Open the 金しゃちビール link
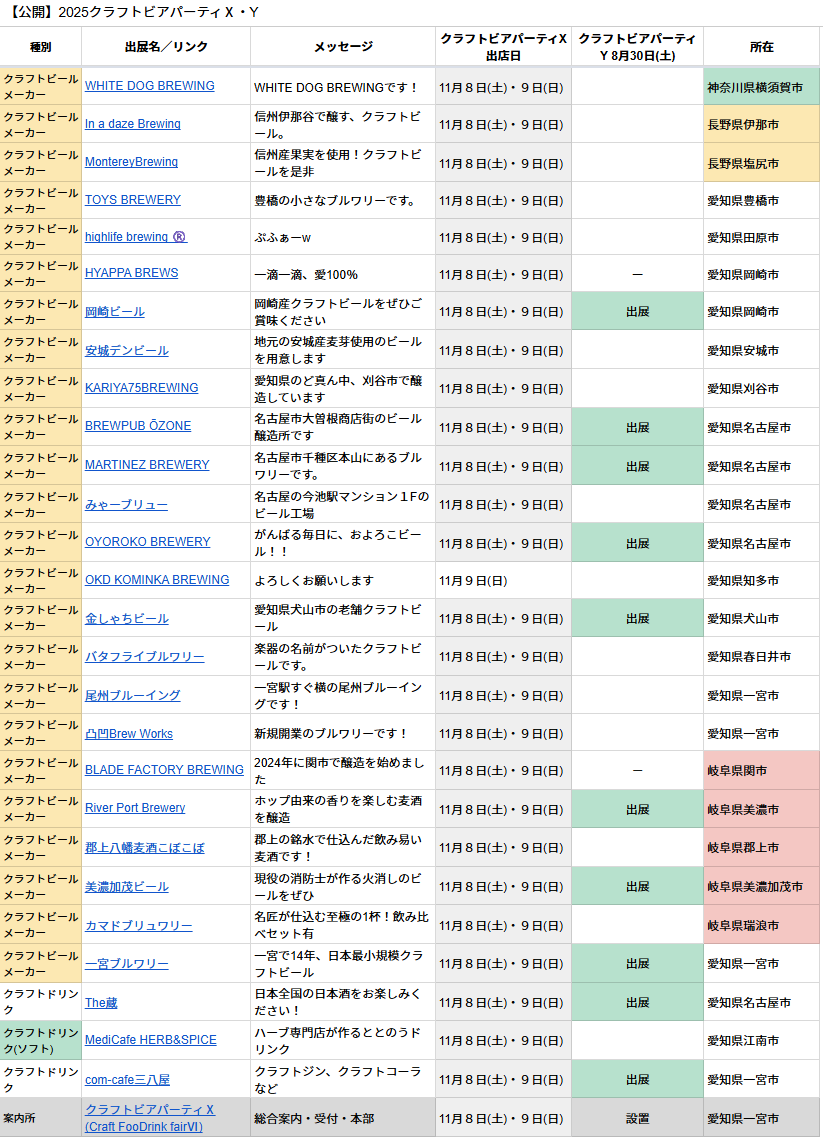This screenshot has height=1137, width=823. 127,619
